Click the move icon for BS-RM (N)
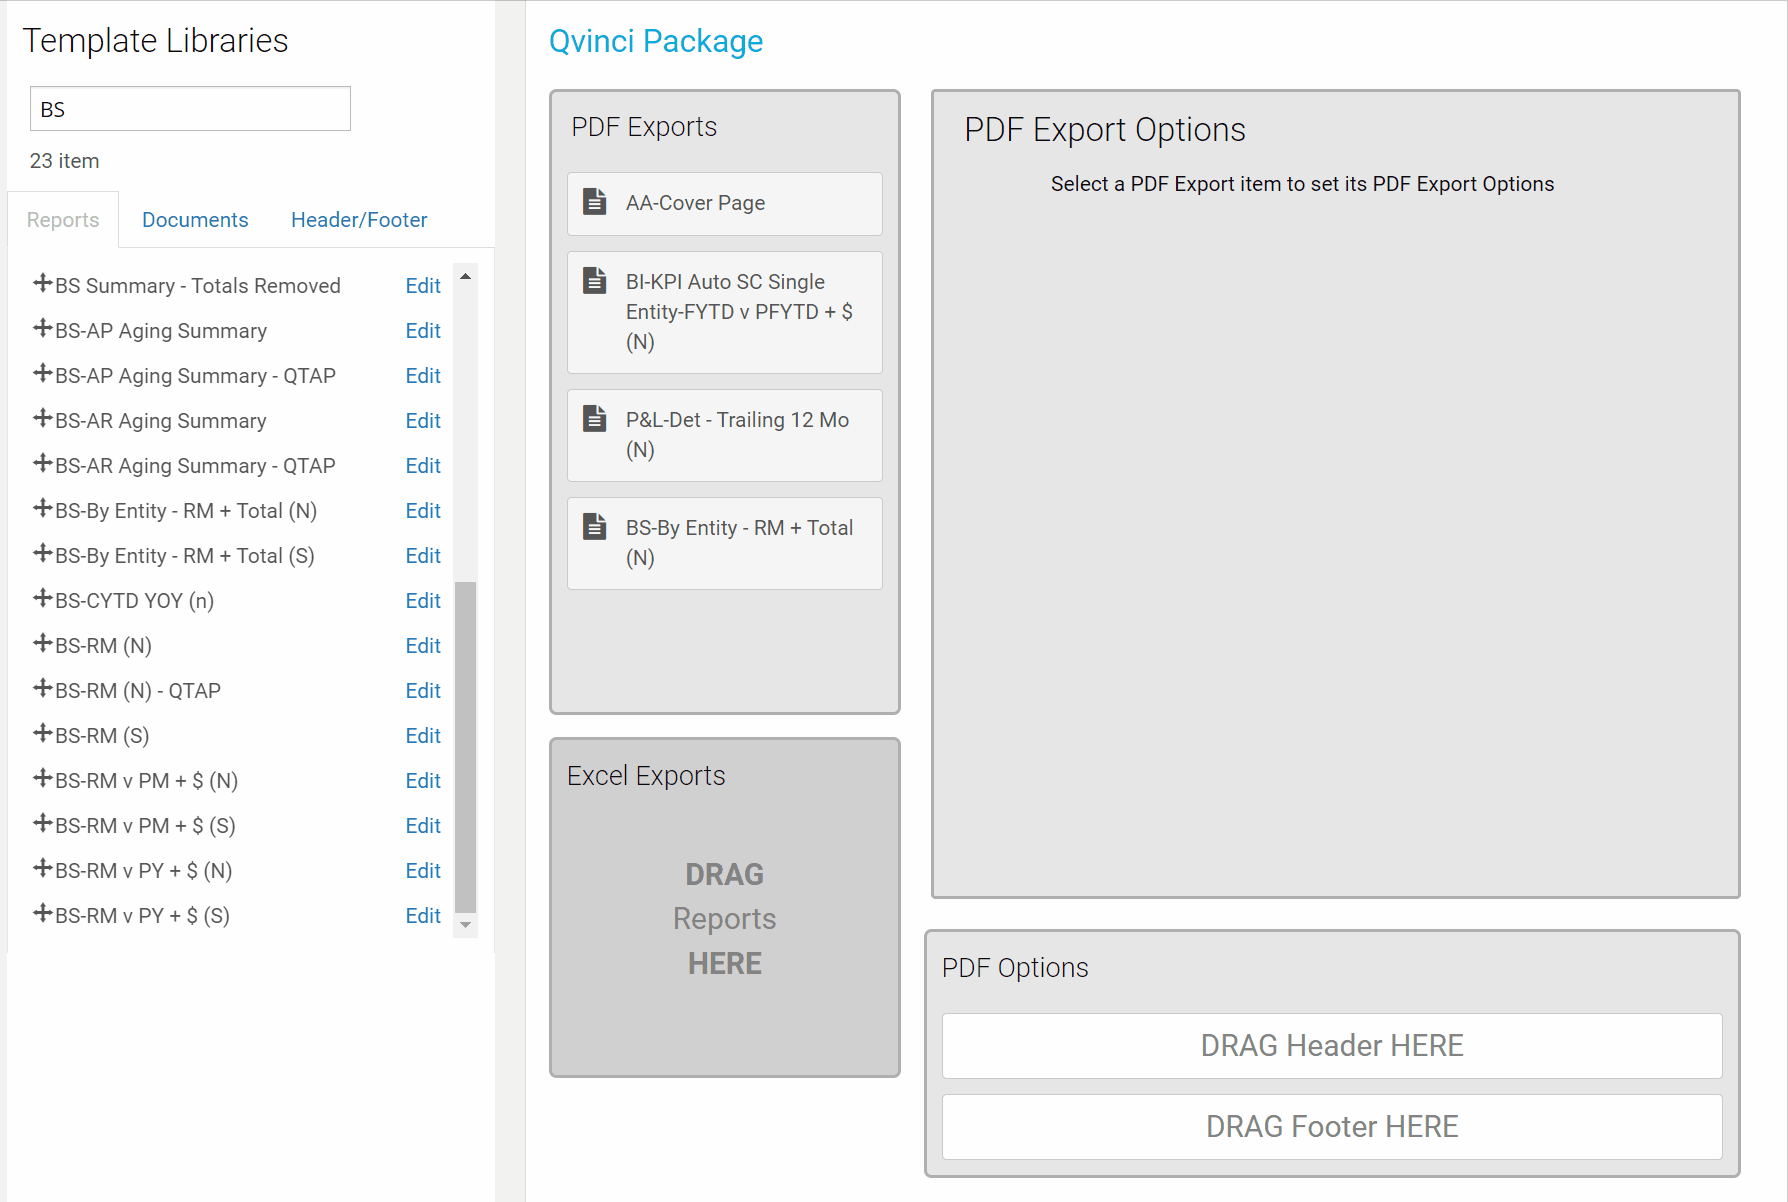Viewport: 1788px width, 1202px height. click(x=42, y=643)
